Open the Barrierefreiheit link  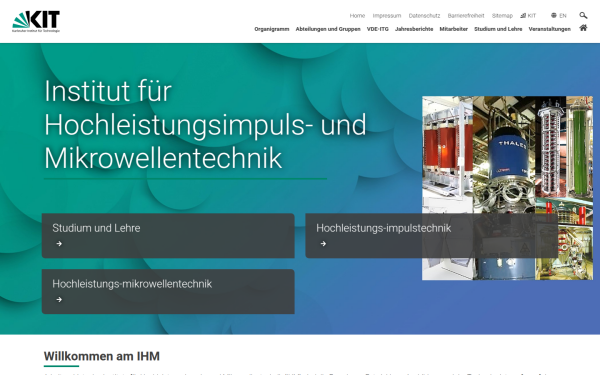[466, 16]
